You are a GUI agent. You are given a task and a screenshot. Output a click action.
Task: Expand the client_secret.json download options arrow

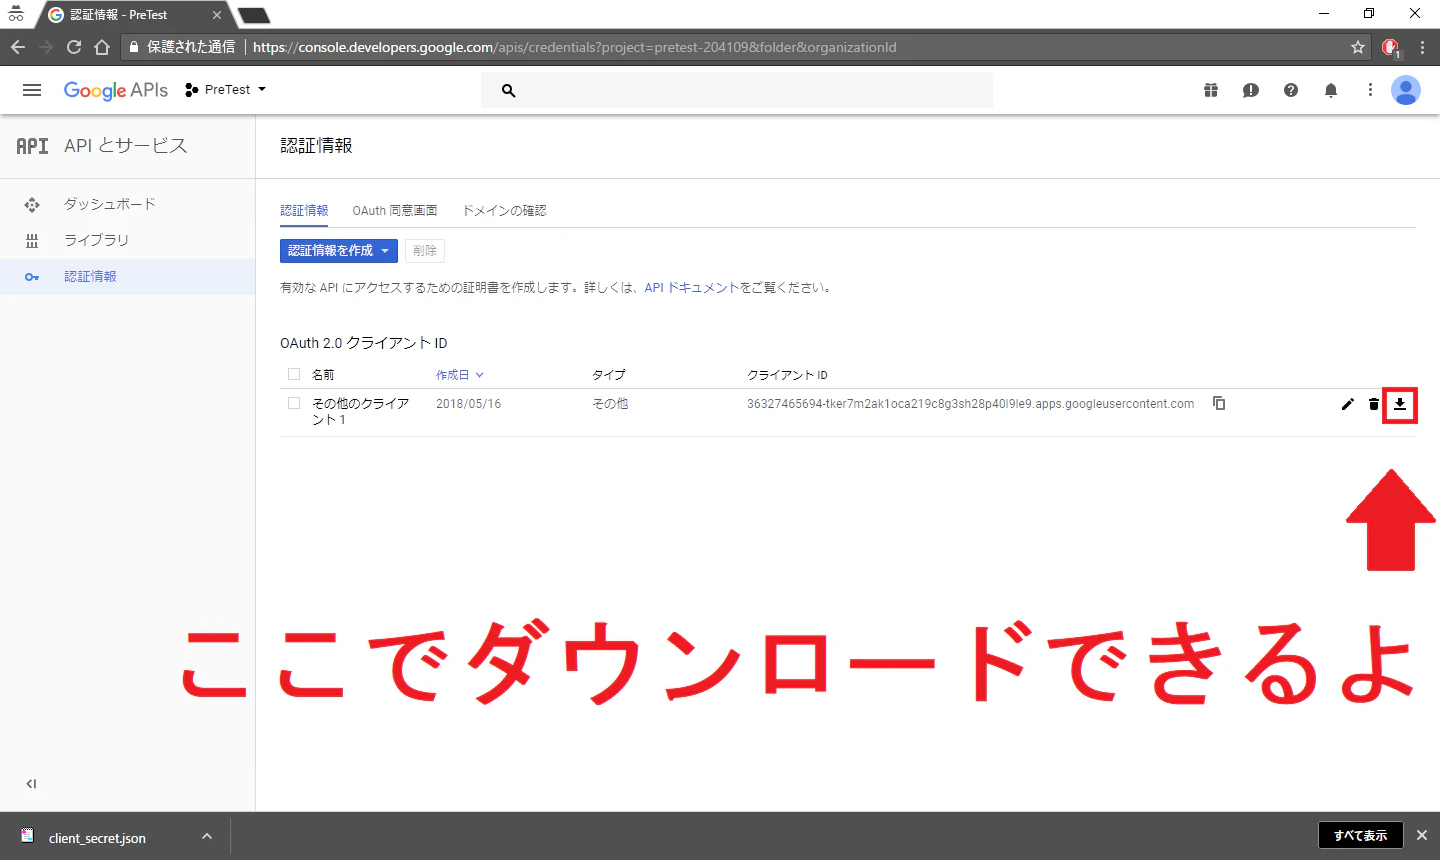click(x=207, y=836)
